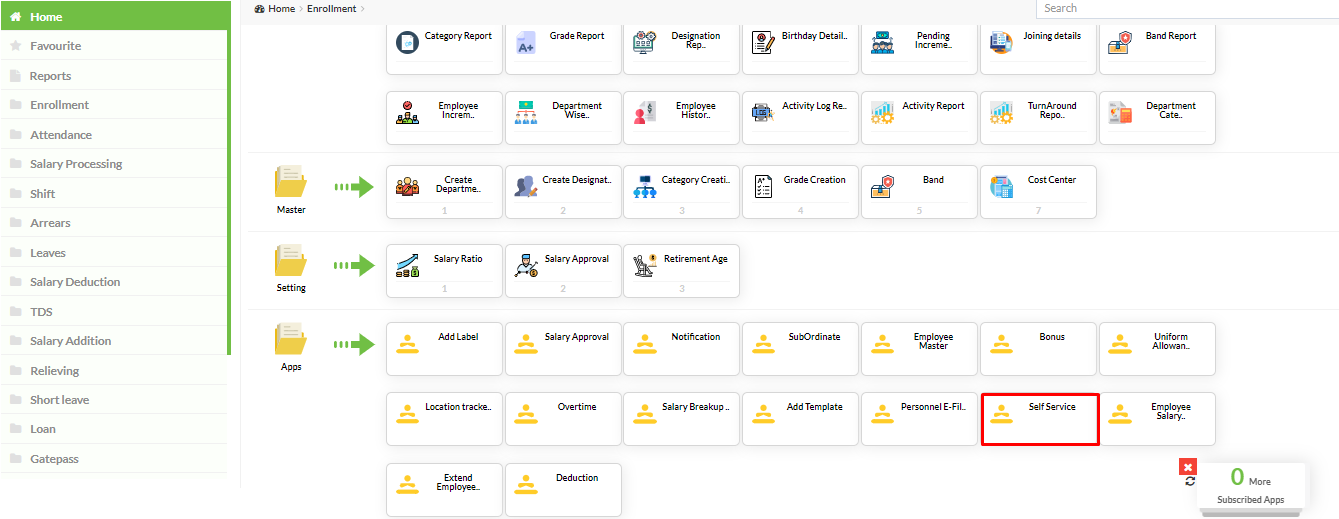Open the Extend Employee app
The image size is (1339, 519).
[445, 490]
